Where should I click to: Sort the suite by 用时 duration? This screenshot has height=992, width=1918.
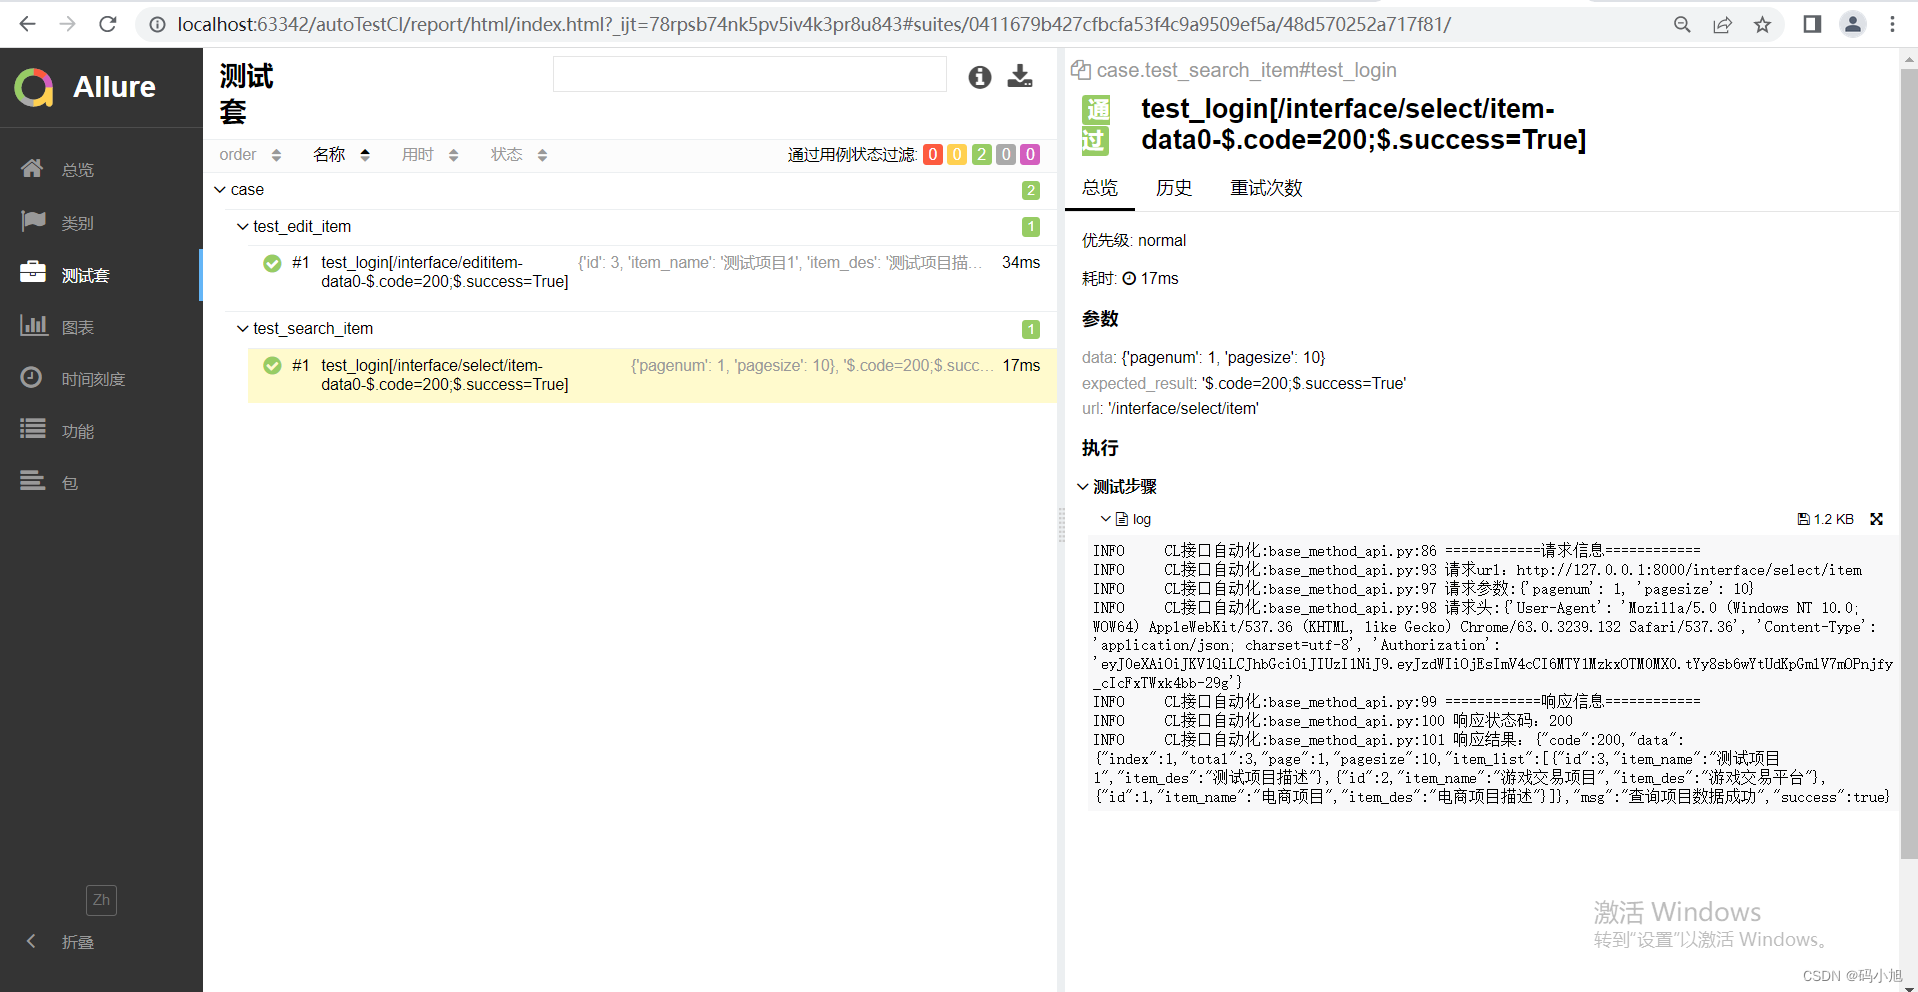tap(430, 155)
